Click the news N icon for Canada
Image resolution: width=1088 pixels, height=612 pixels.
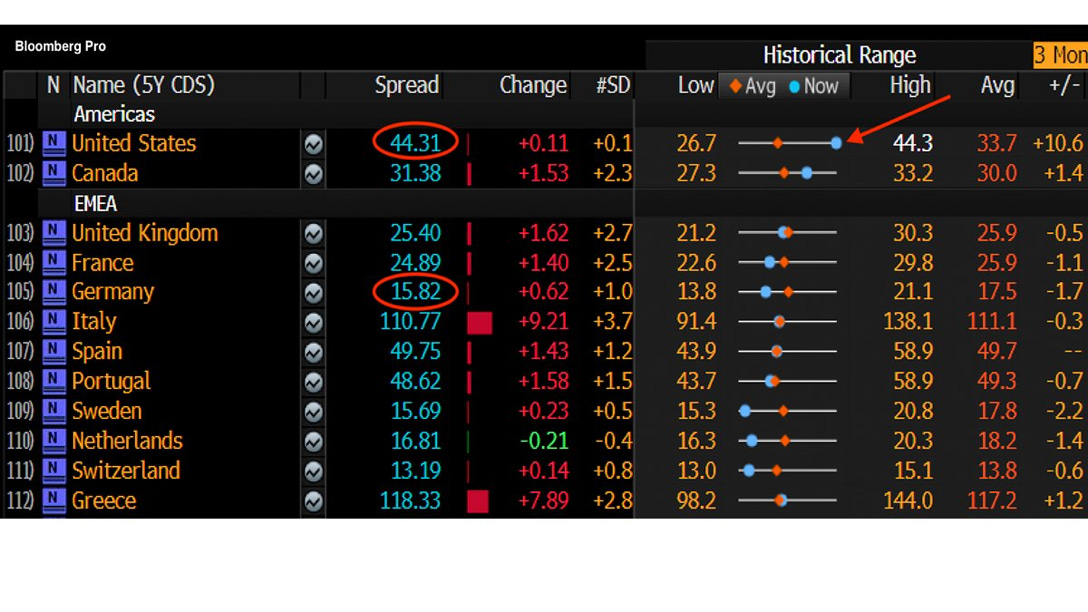(x=53, y=173)
